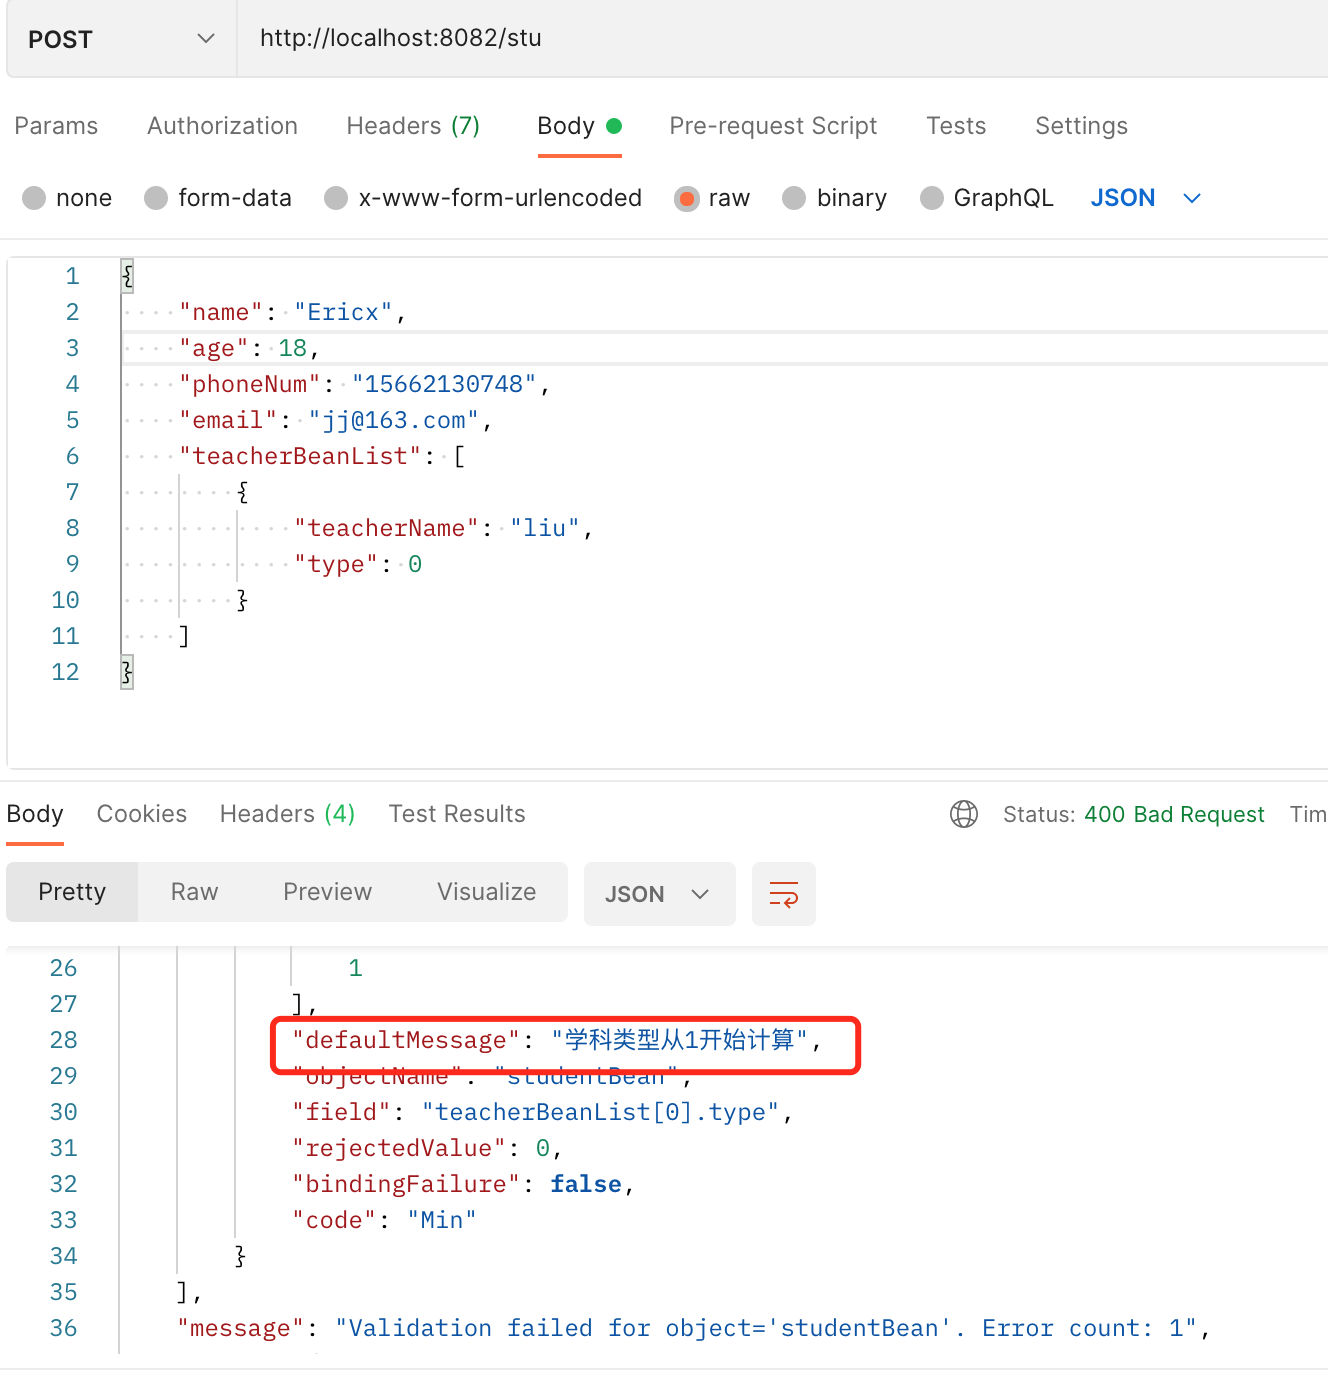The image size is (1328, 1378).
Task: Click the request URL input field
Action: (782, 39)
